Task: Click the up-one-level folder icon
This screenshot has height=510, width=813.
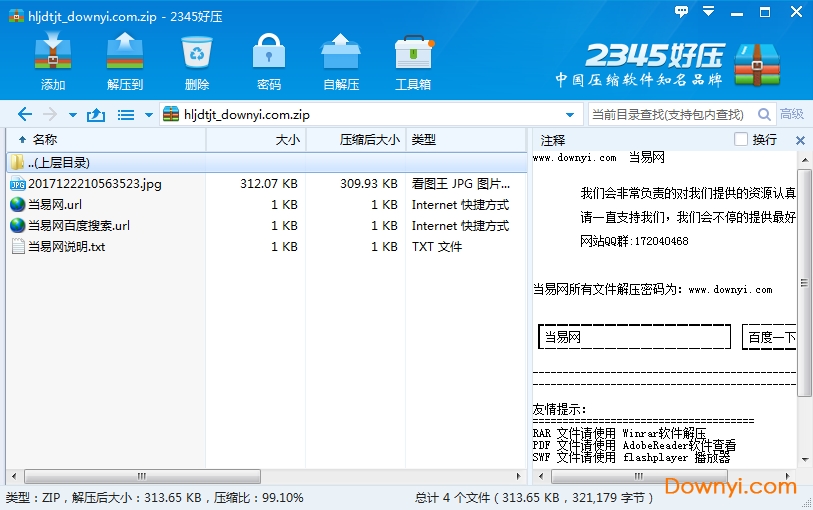Action: click(x=96, y=115)
